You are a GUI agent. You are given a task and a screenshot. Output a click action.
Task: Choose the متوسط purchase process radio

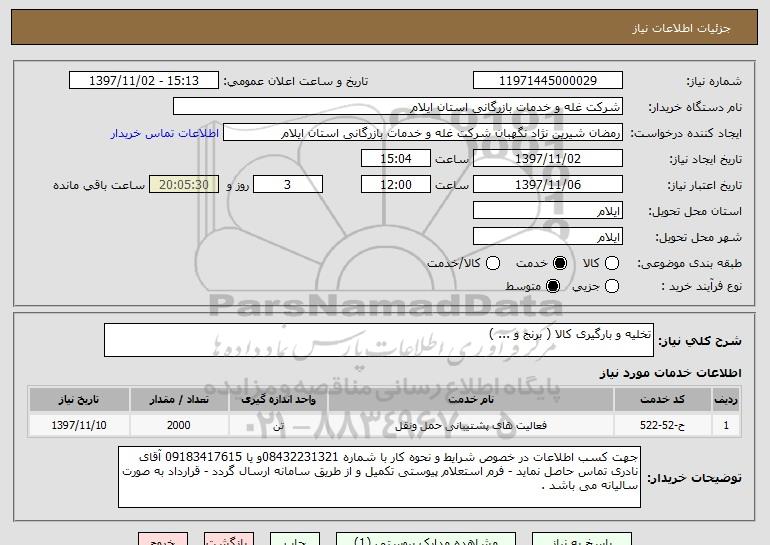click(x=552, y=286)
